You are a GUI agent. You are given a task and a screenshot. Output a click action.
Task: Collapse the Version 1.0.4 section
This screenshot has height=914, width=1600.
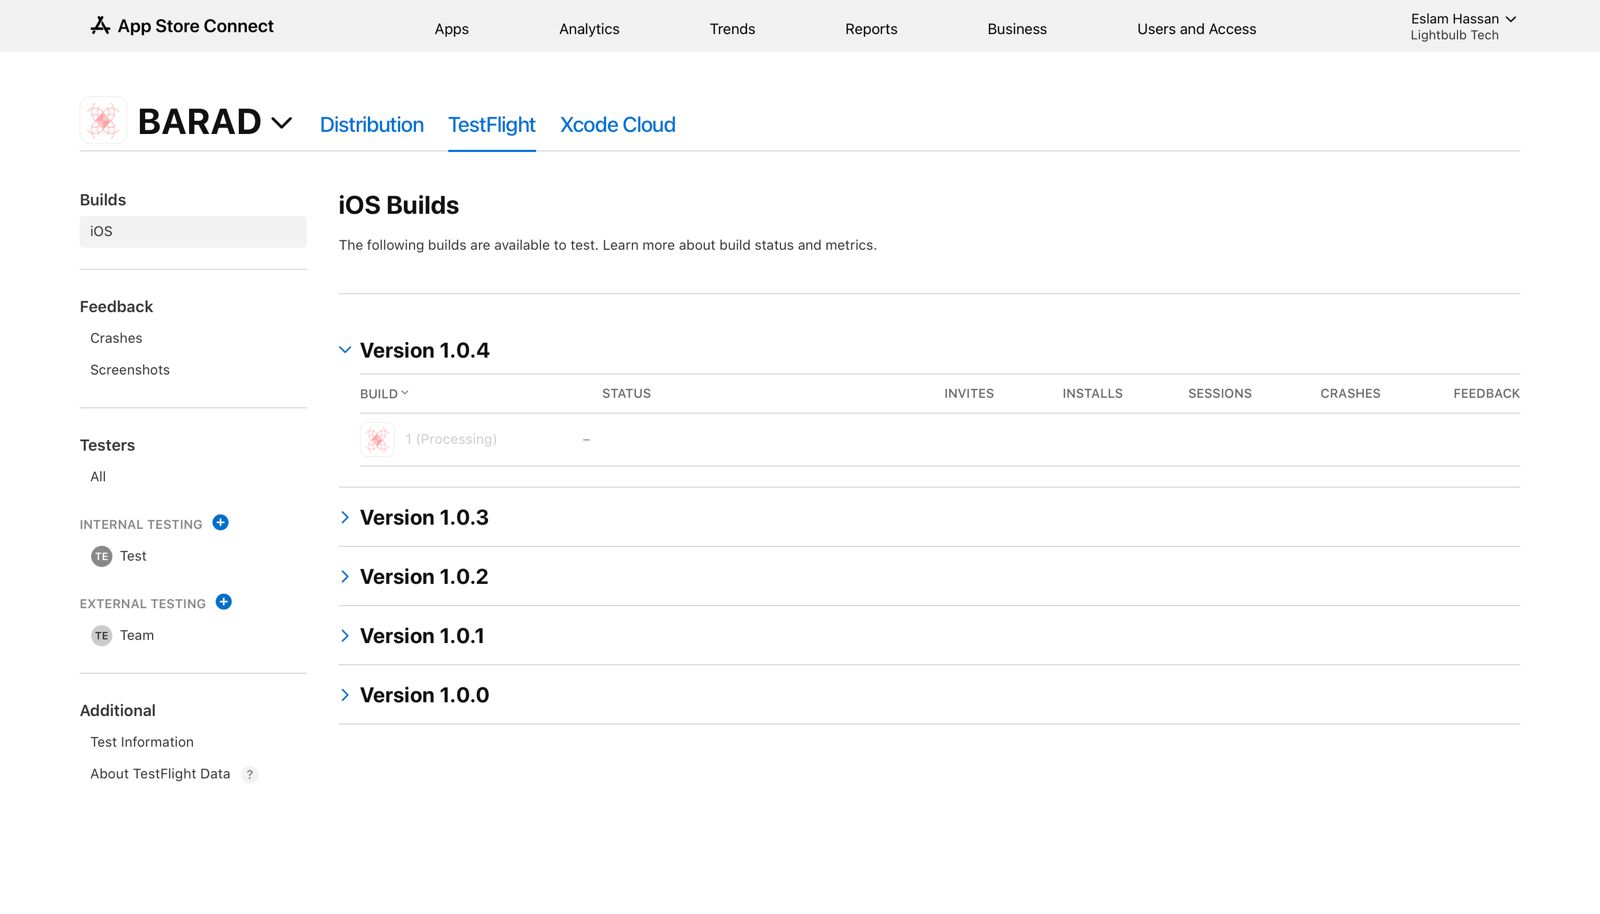pyautogui.click(x=345, y=350)
